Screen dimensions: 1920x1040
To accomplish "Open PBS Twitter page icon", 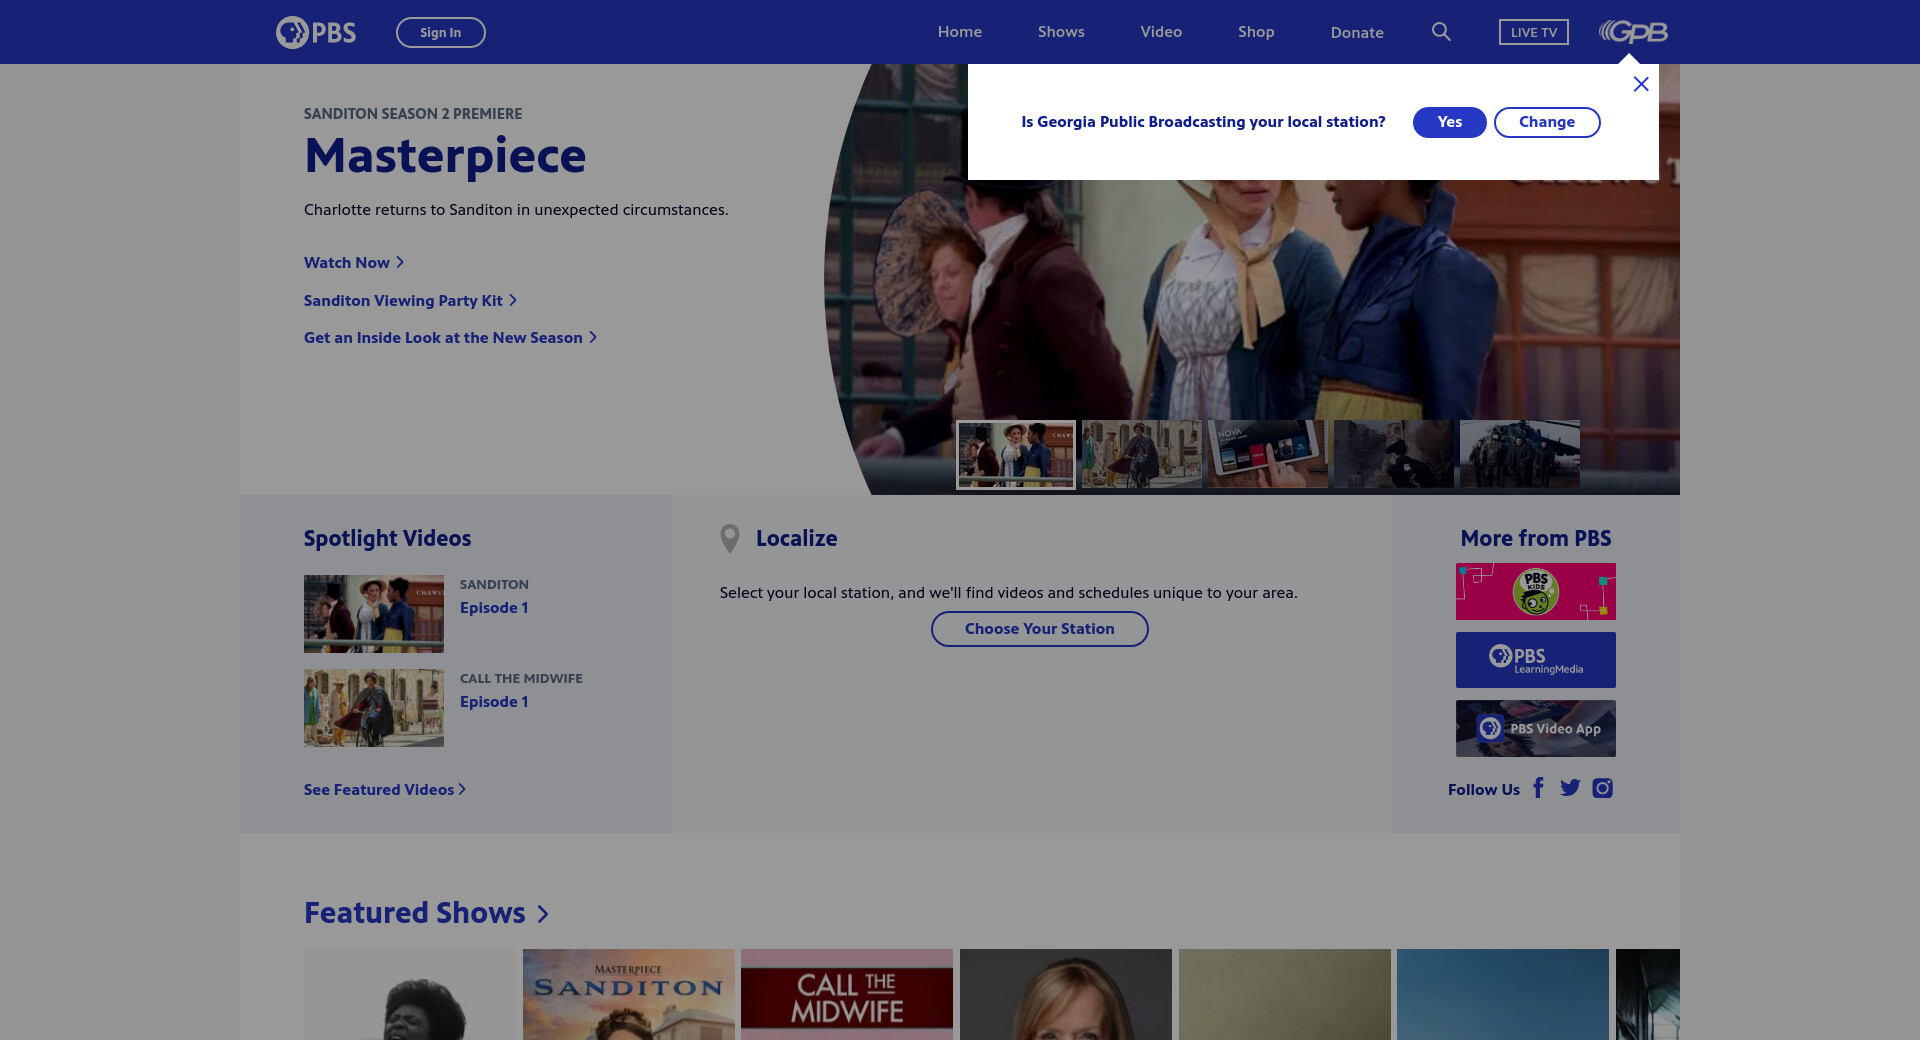I will click(1570, 788).
